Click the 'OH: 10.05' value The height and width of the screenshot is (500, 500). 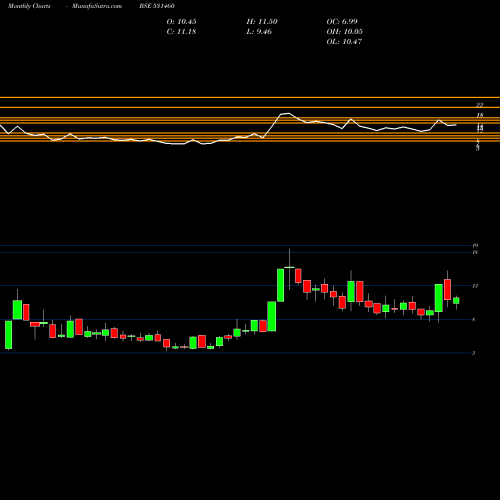click(344, 32)
